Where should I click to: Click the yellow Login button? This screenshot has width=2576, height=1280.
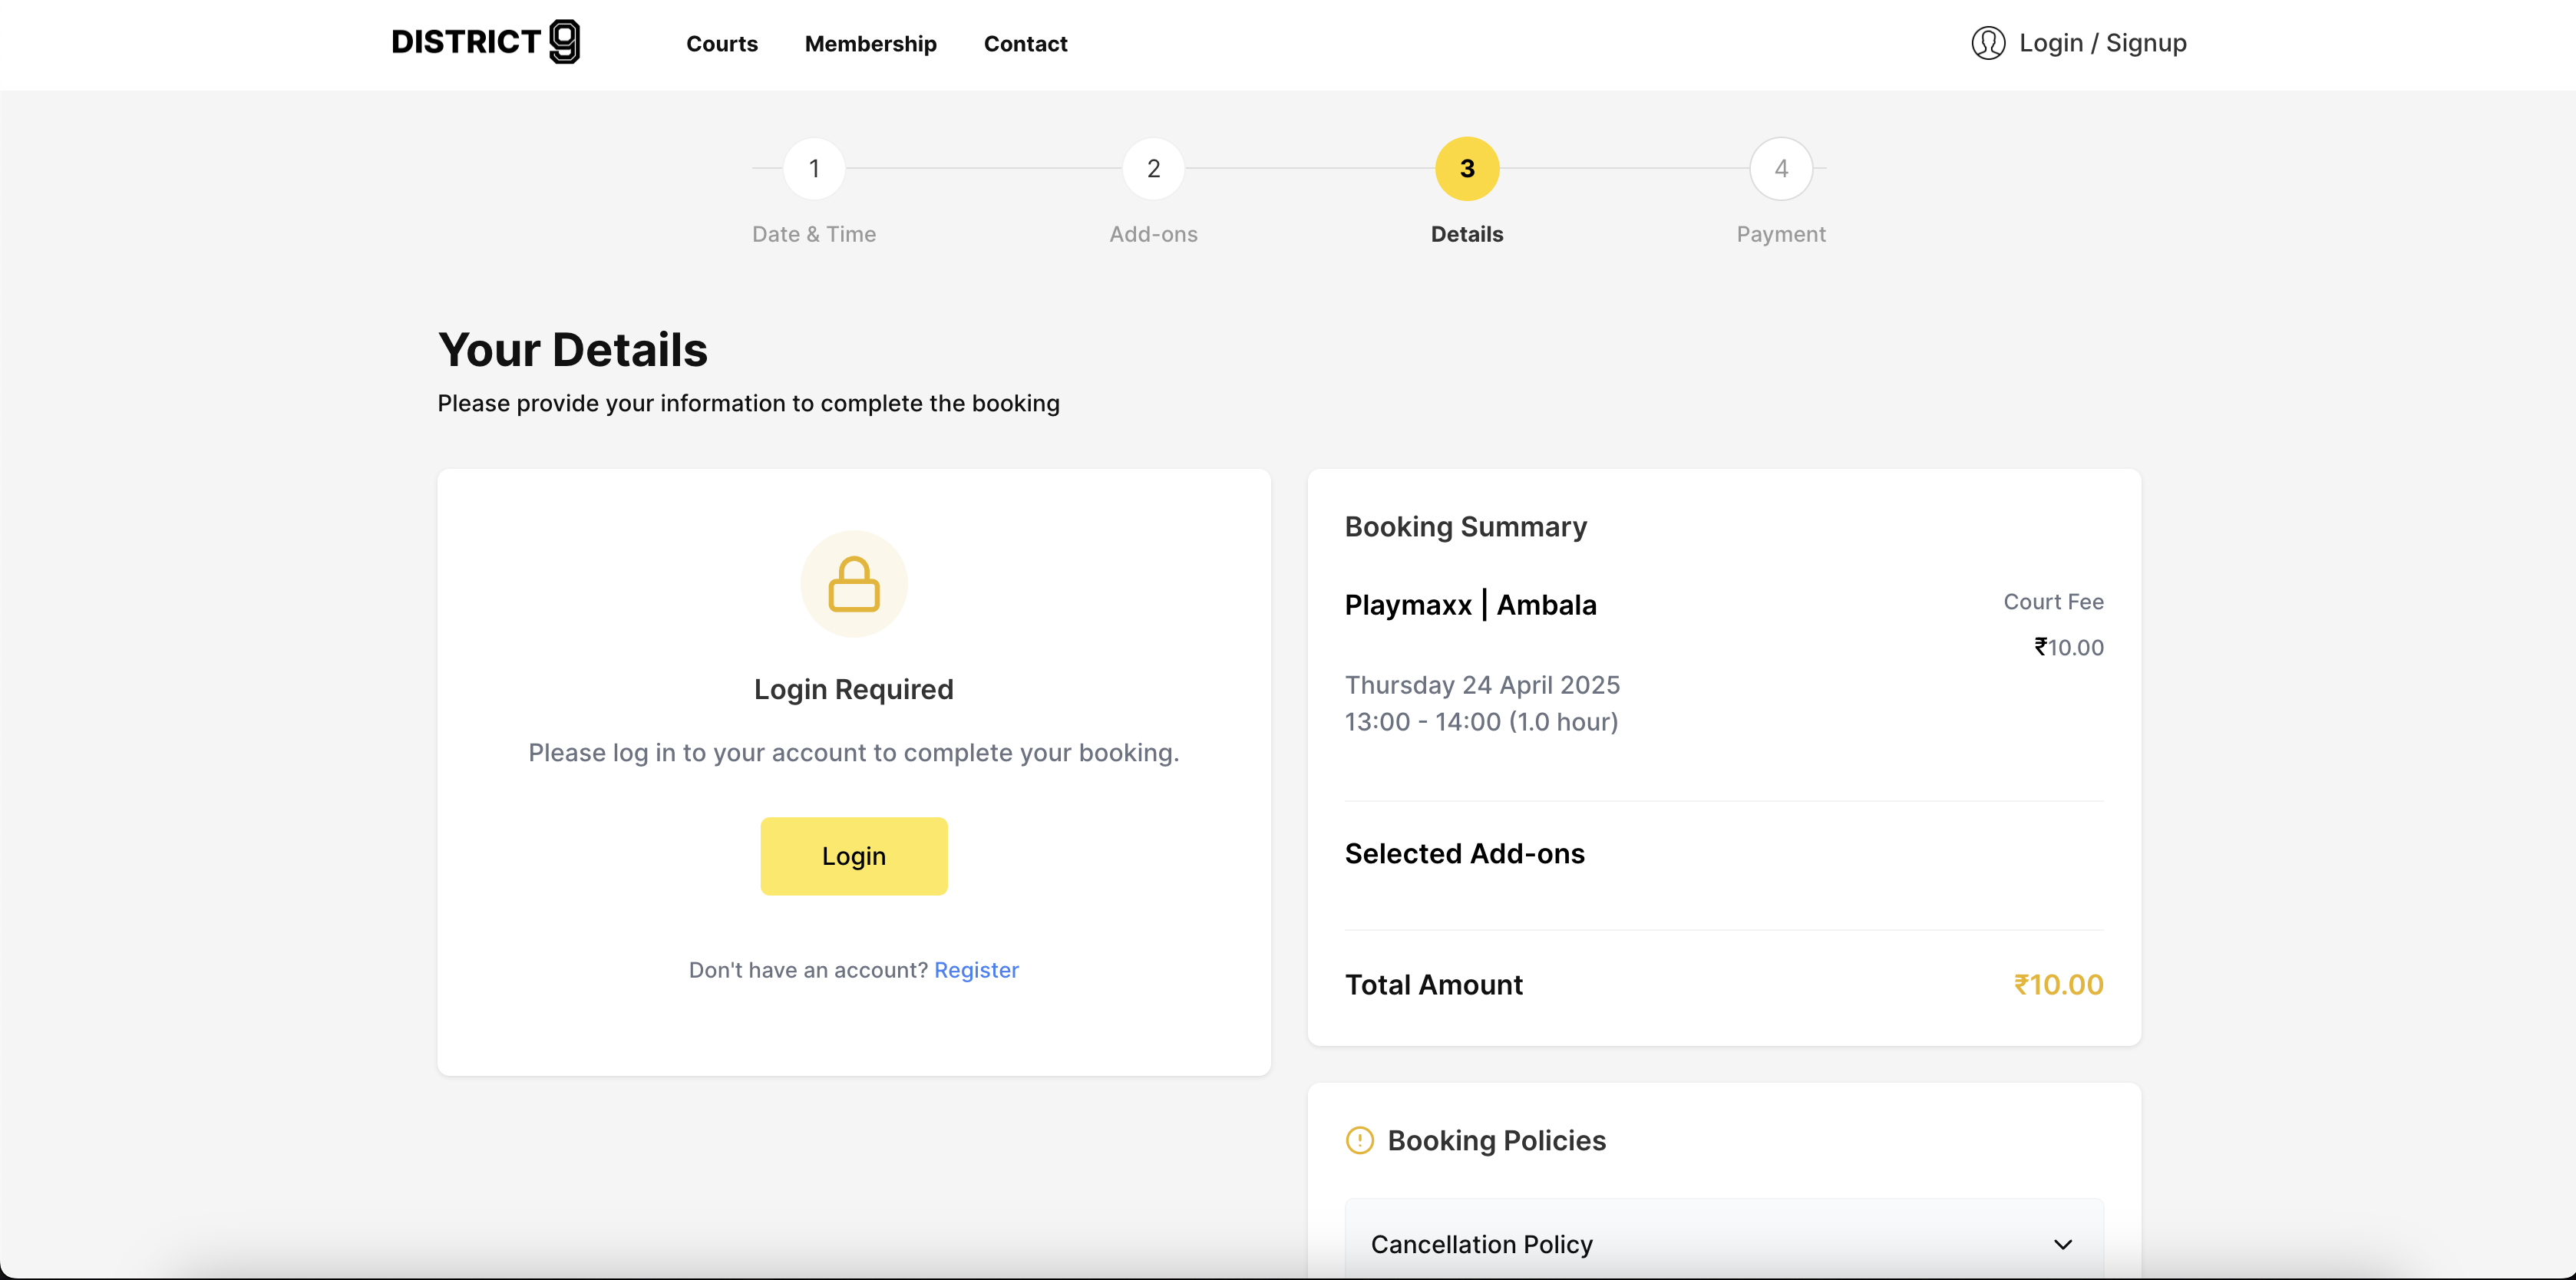click(854, 856)
